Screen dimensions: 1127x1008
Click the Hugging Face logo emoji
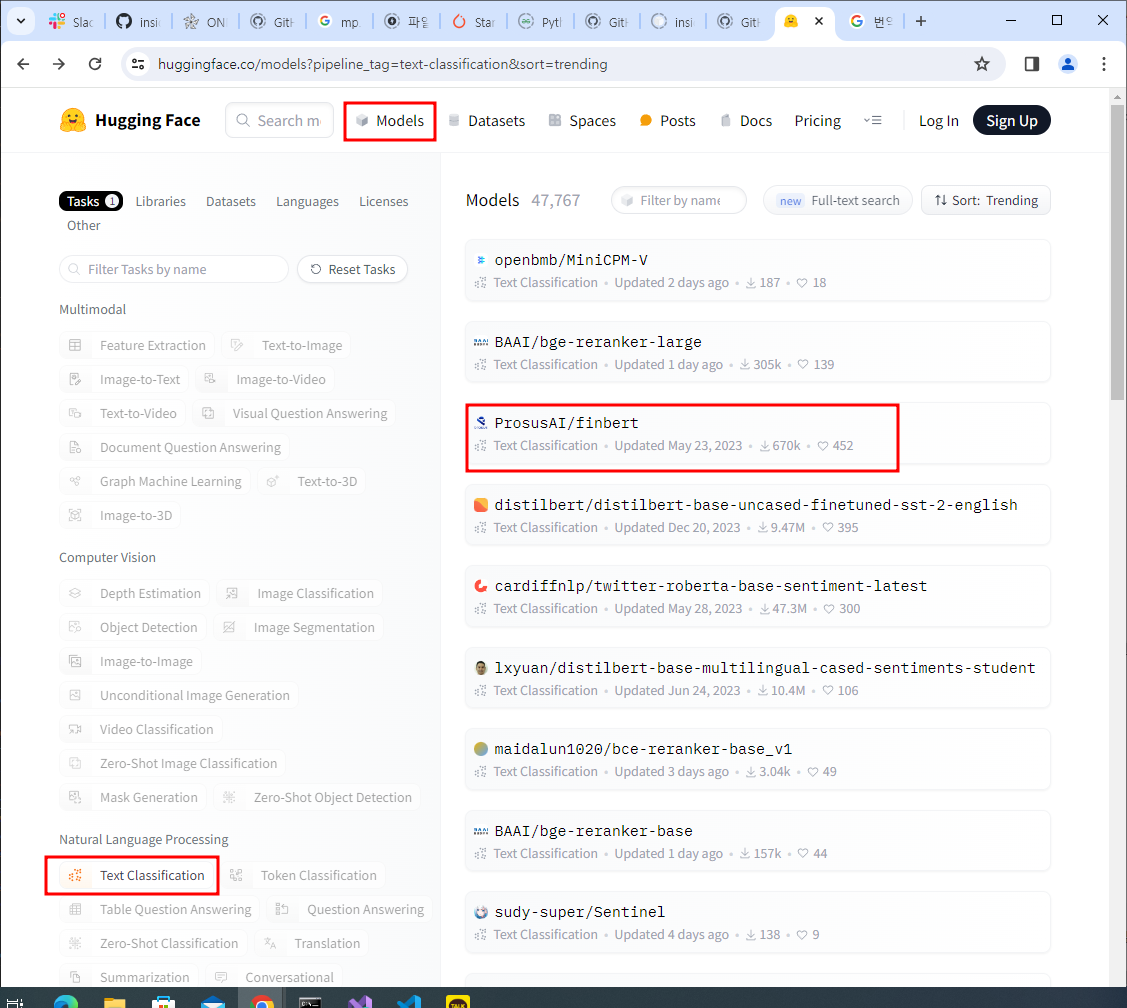pyautogui.click(x=73, y=120)
